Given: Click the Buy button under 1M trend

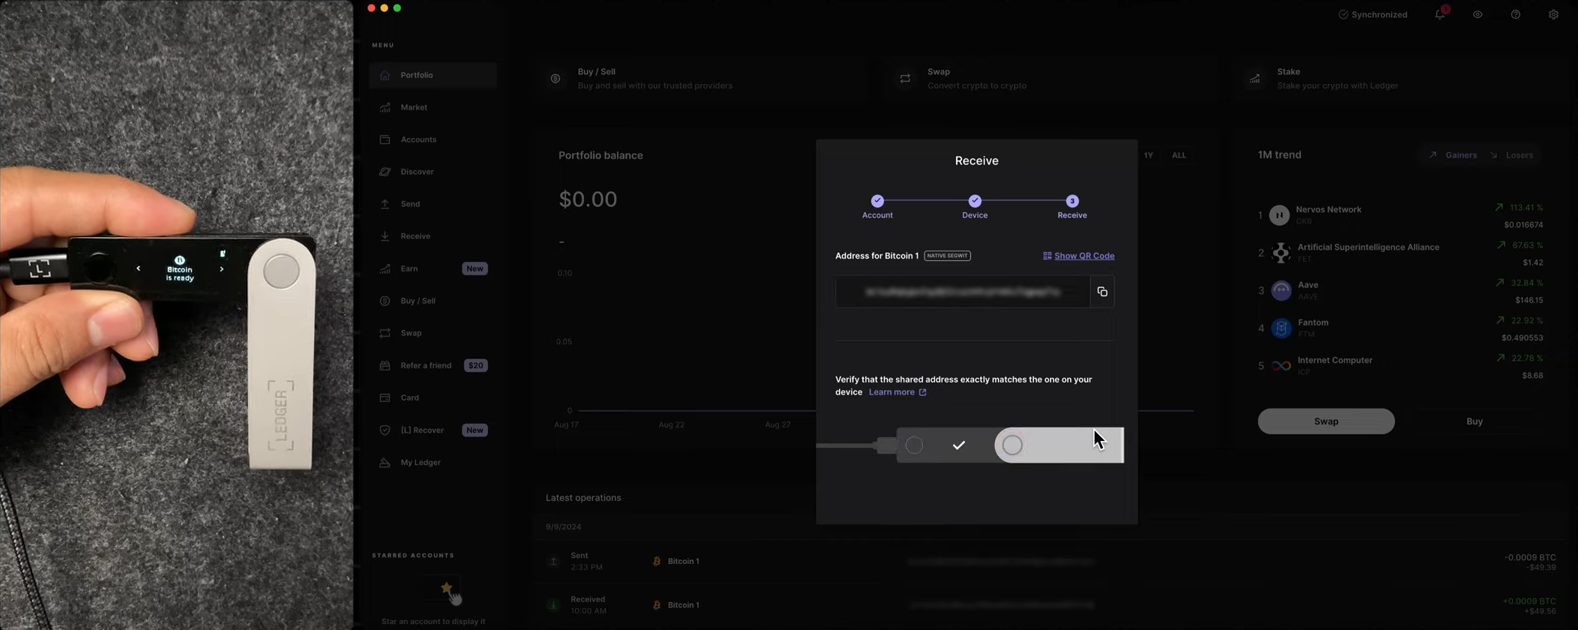Looking at the screenshot, I should [x=1474, y=421].
